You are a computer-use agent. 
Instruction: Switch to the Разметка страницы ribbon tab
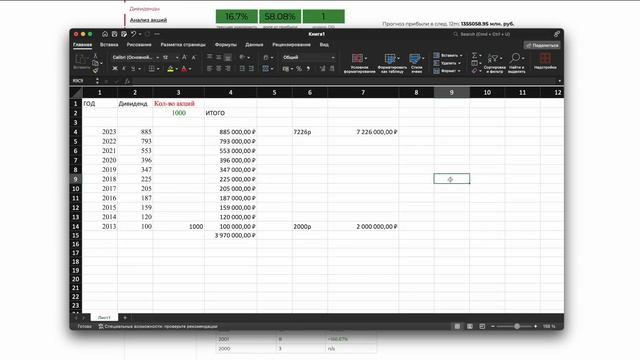coord(183,45)
